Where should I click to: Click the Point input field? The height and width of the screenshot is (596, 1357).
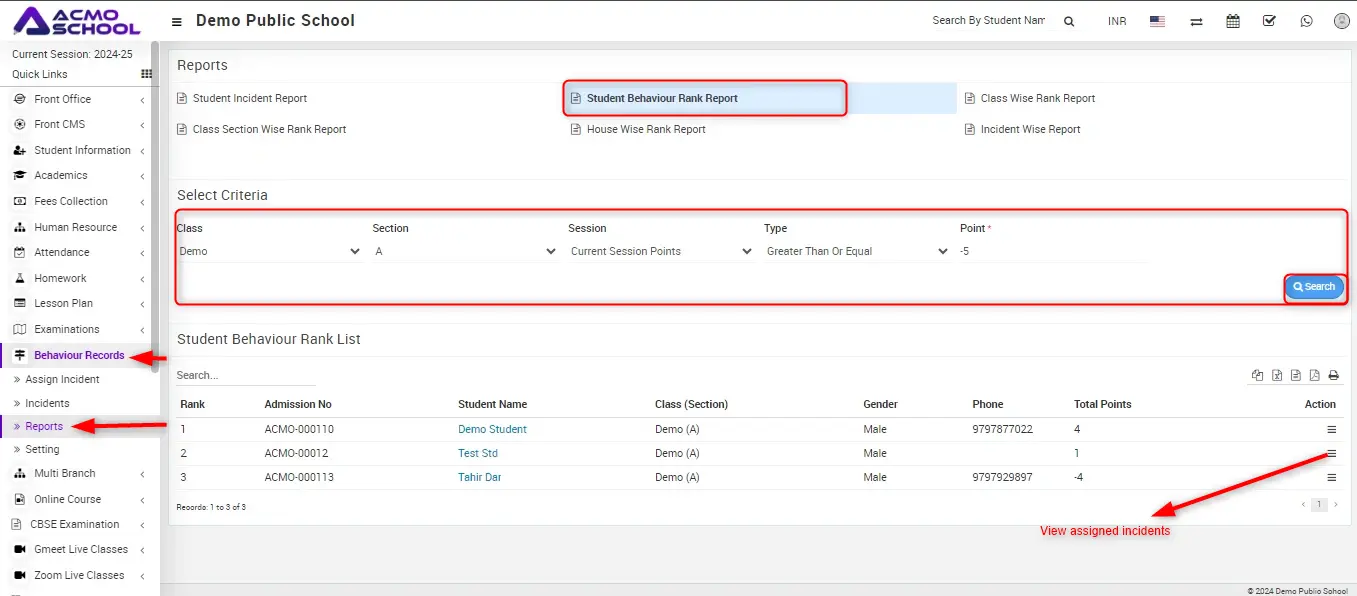click(1050, 252)
